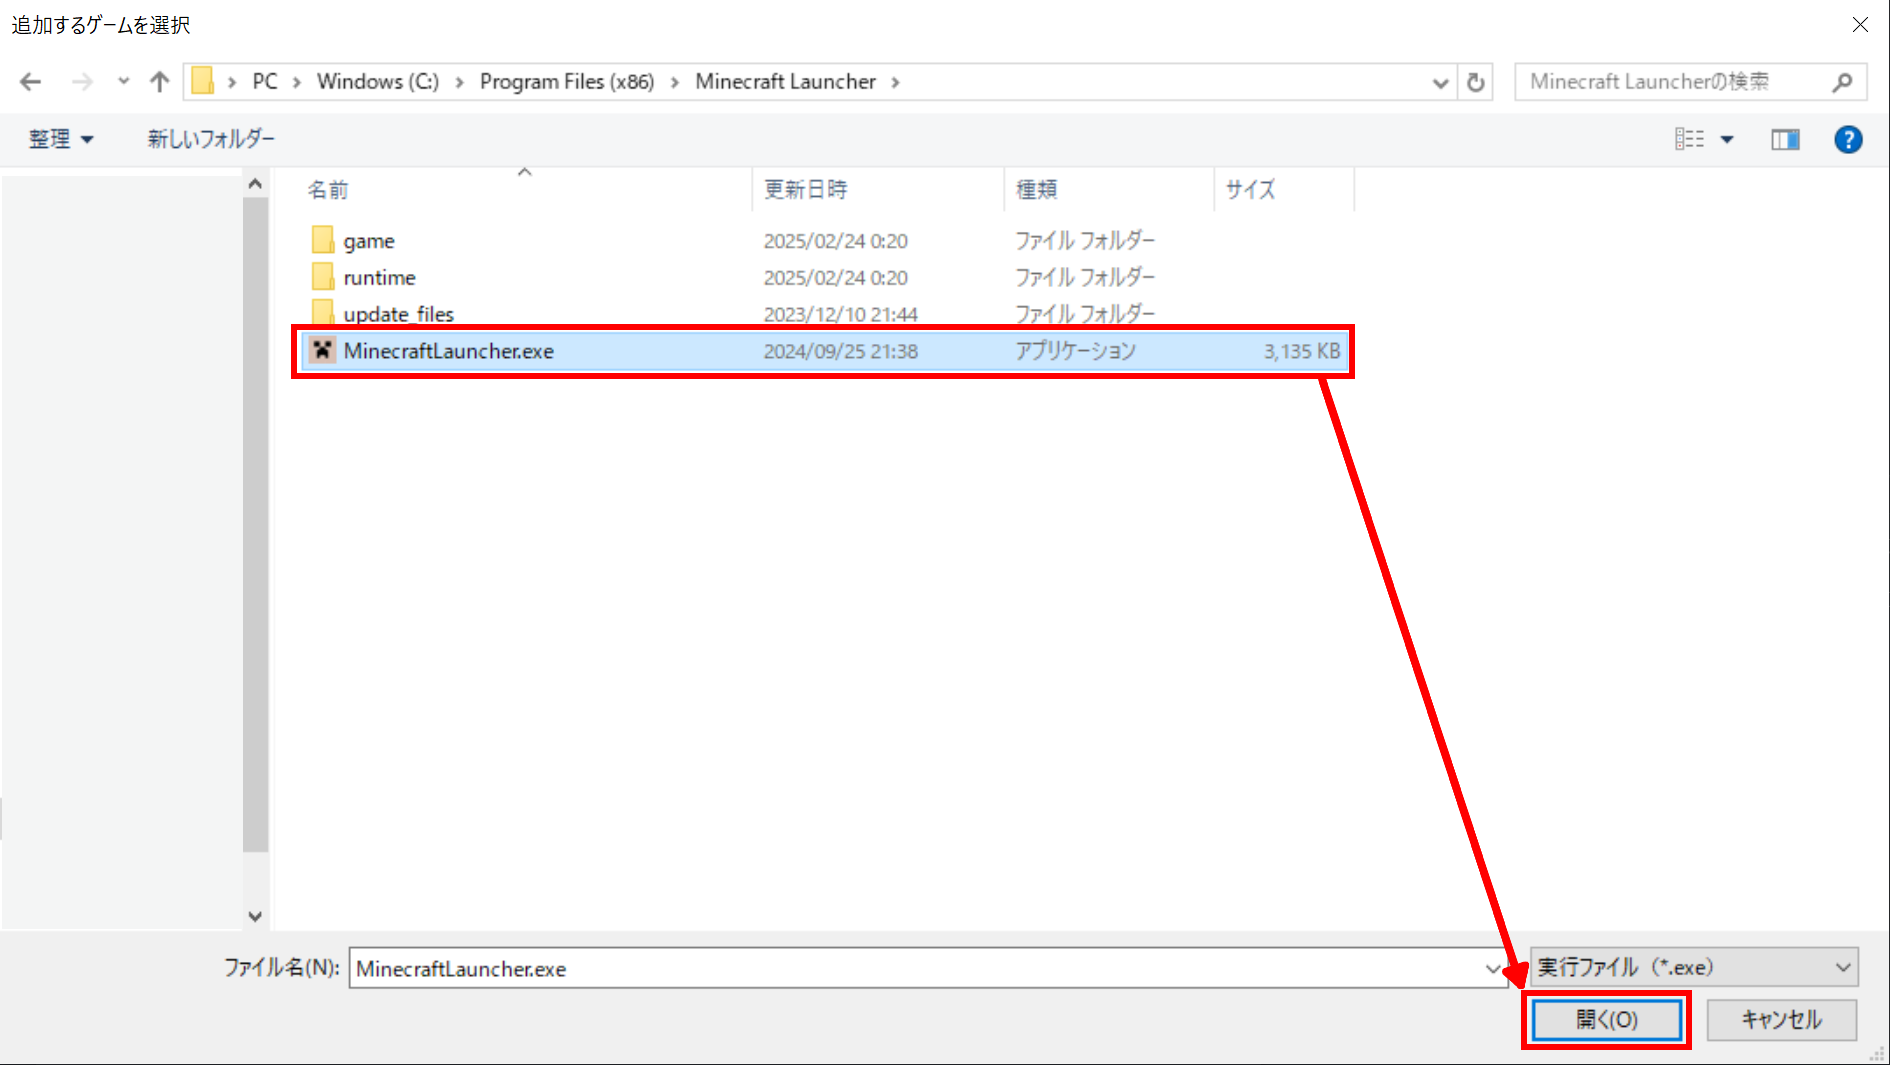Click the navigation pane scroll up arrow

click(255, 184)
